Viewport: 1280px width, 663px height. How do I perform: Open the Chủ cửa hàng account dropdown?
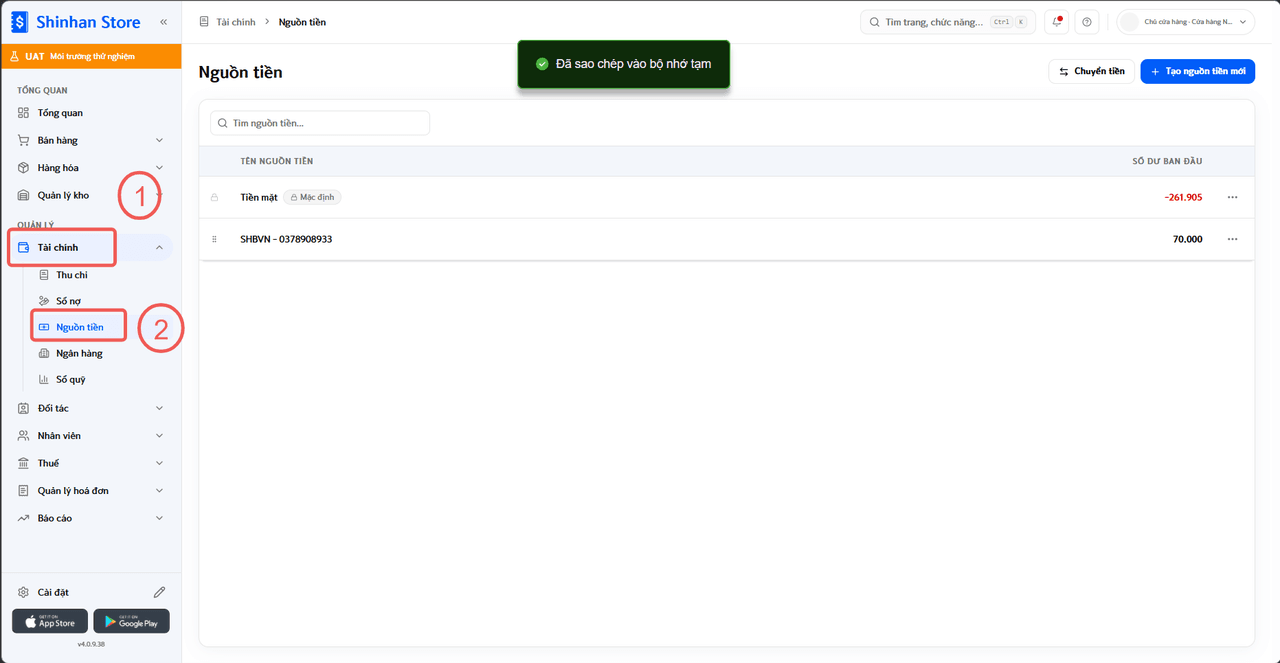pos(1185,22)
